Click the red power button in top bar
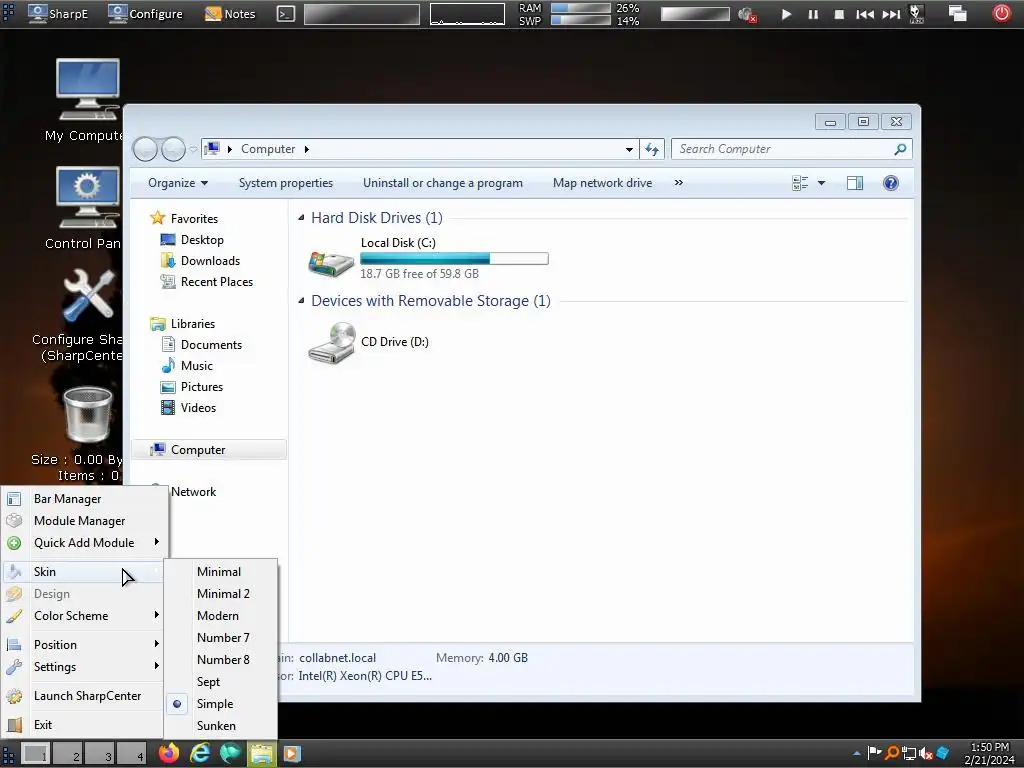The height and width of the screenshot is (768, 1024). click(1001, 13)
